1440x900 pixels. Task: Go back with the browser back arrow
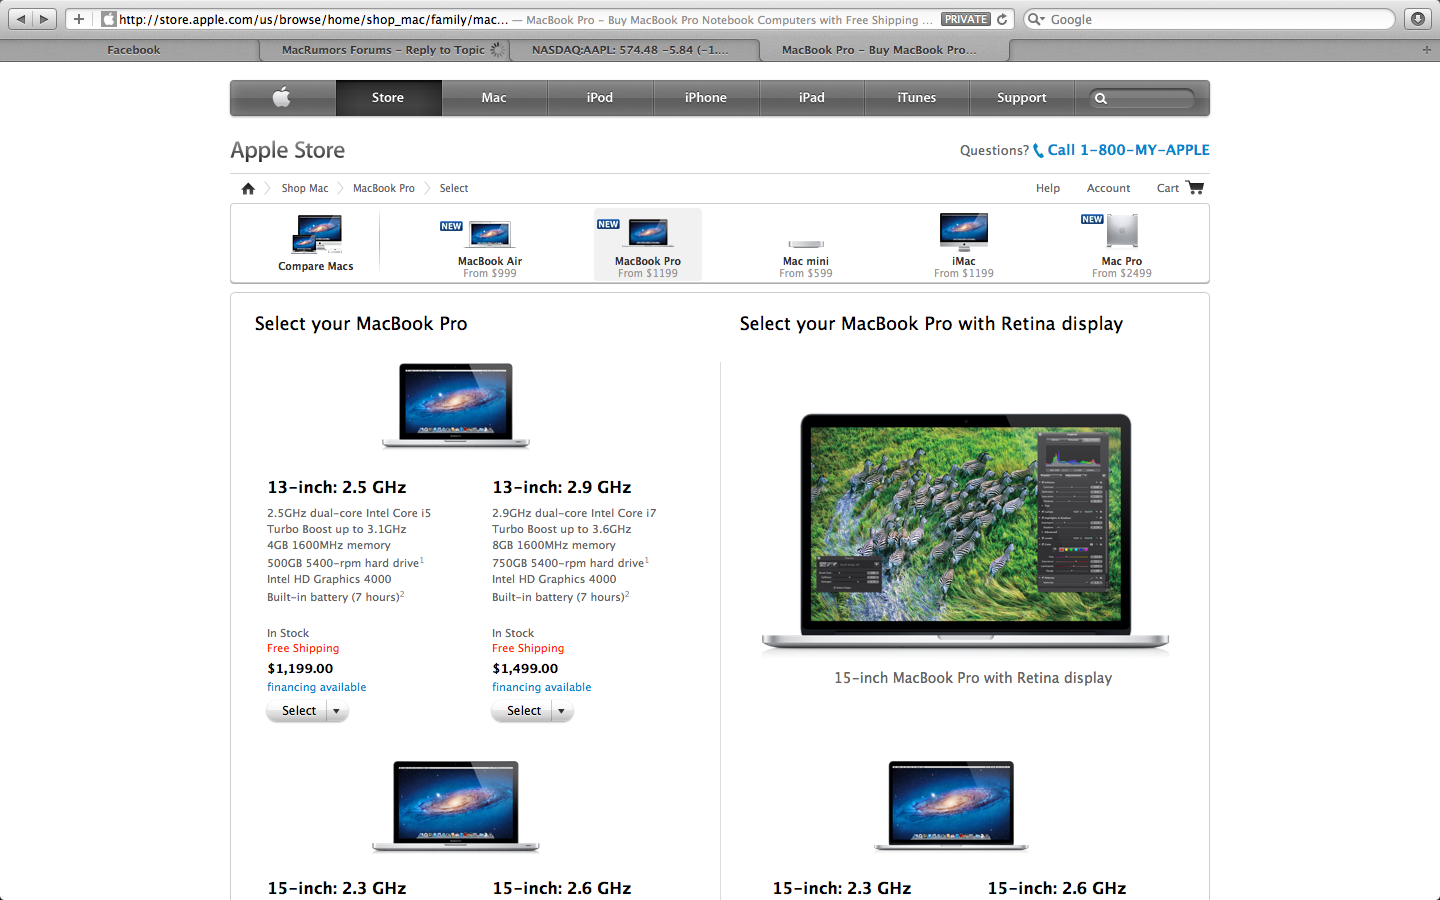tap(20, 19)
